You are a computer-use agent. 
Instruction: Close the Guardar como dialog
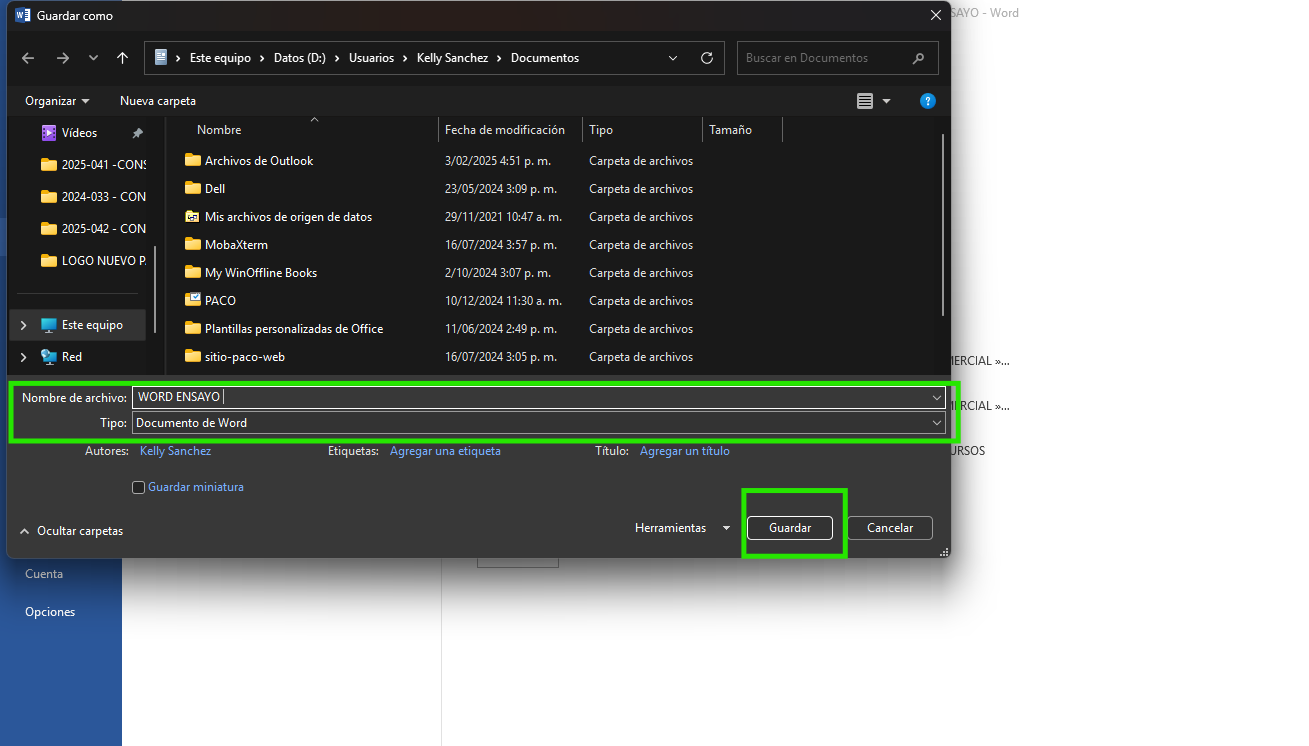936,15
